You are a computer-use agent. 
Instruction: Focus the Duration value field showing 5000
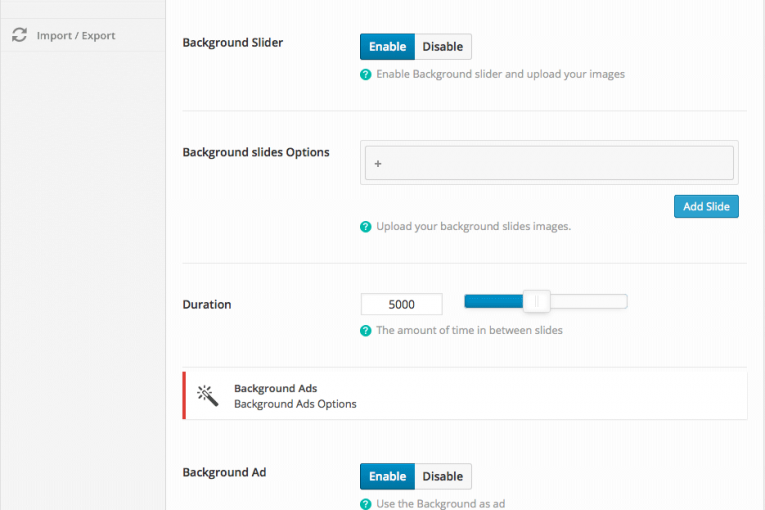[x=402, y=304]
